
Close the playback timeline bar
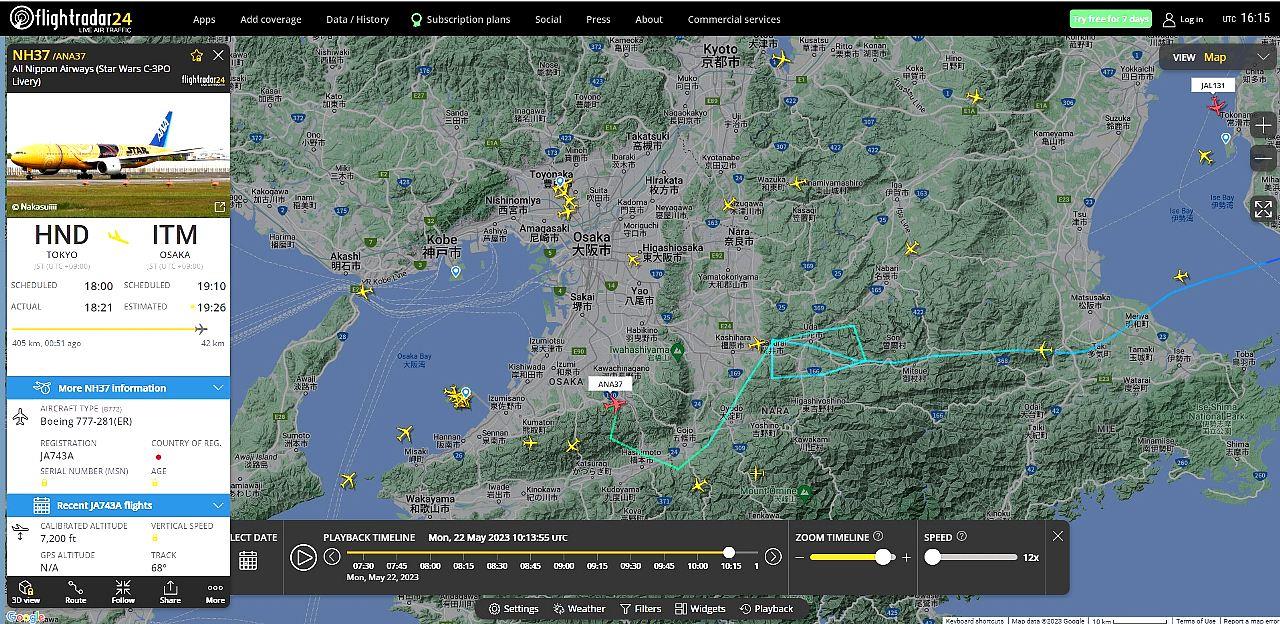(1058, 536)
